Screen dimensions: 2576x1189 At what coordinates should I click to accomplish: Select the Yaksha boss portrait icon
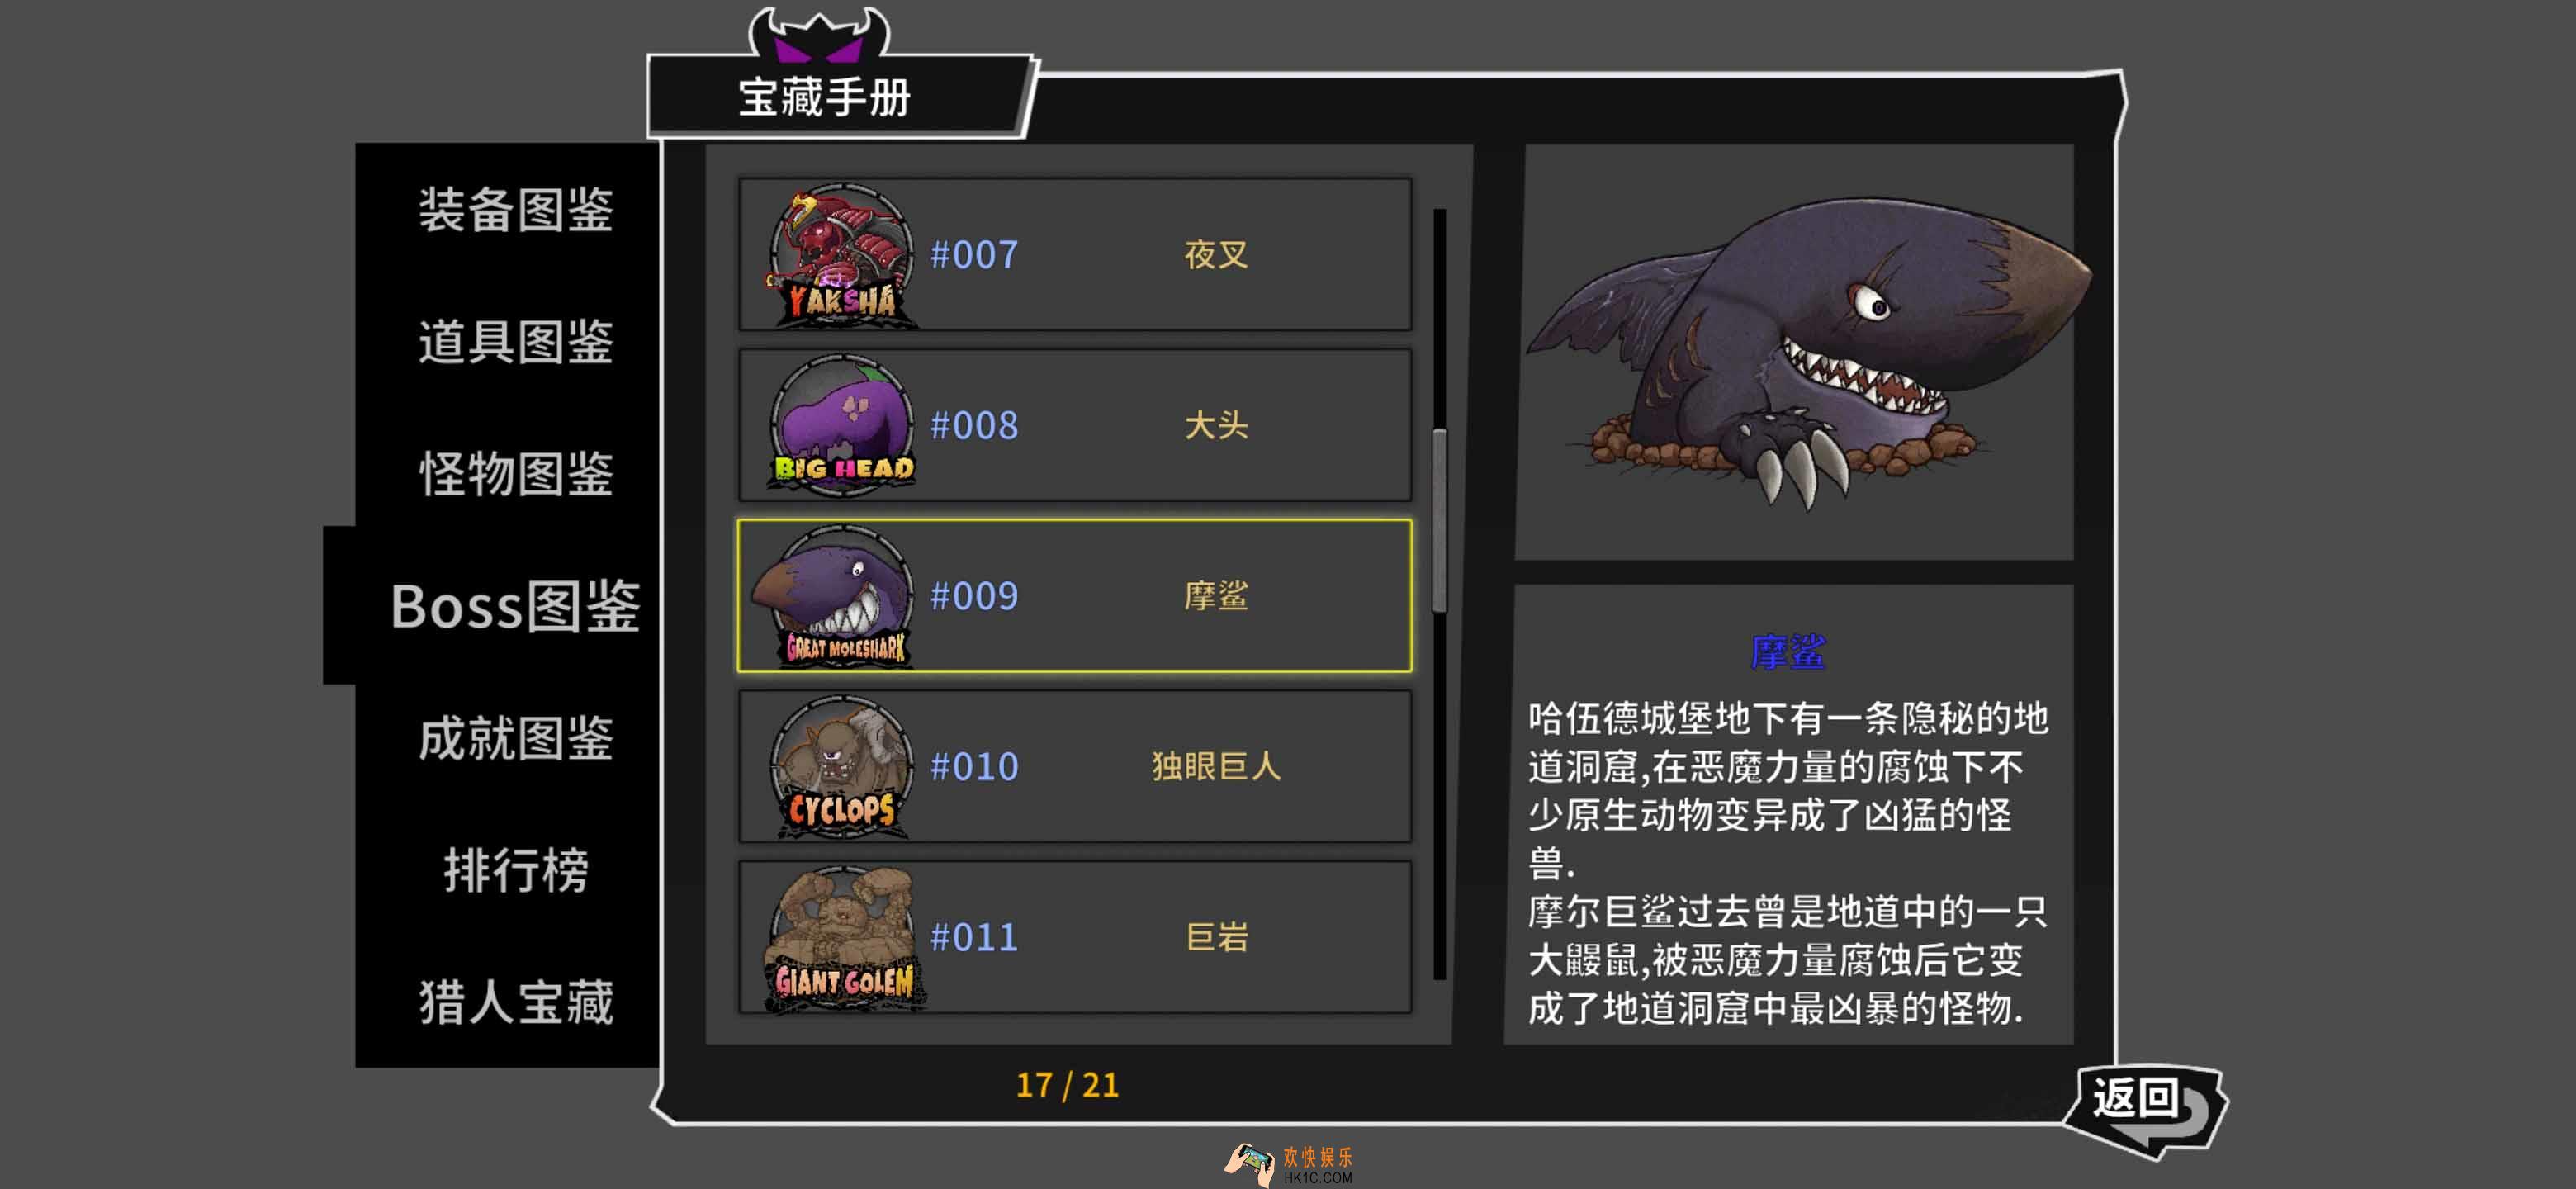tap(842, 255)
